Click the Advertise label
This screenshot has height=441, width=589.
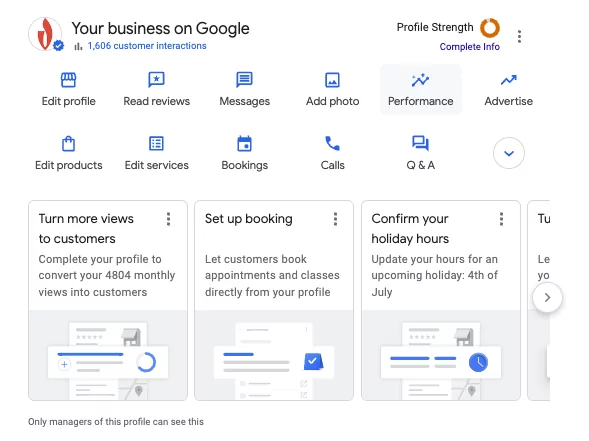point(508,101)
